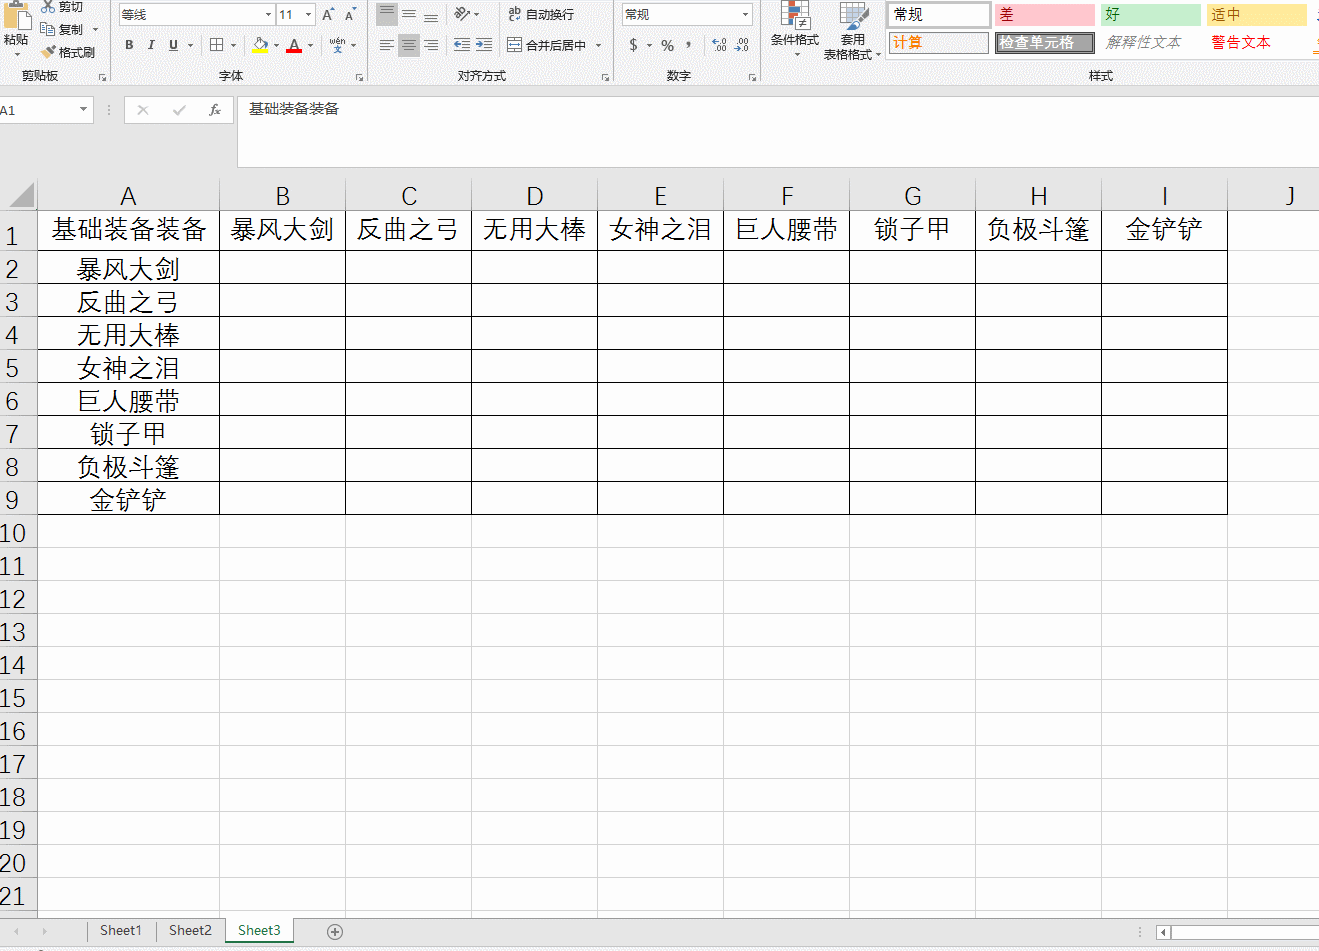Click the increase decimal places icon
This screenshot has height=951, width=1319.
coord(719,45)
